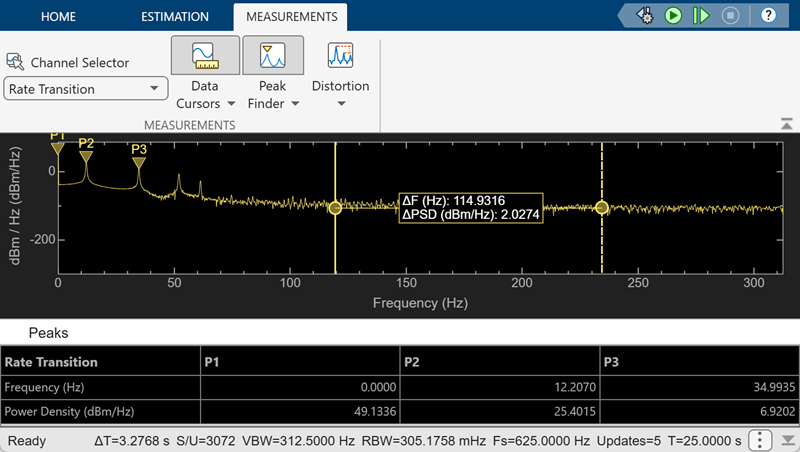Collapse the toolstrip ribbon
Screen dimensions: 800x452
pyautogui.click(x=786, y=124)
